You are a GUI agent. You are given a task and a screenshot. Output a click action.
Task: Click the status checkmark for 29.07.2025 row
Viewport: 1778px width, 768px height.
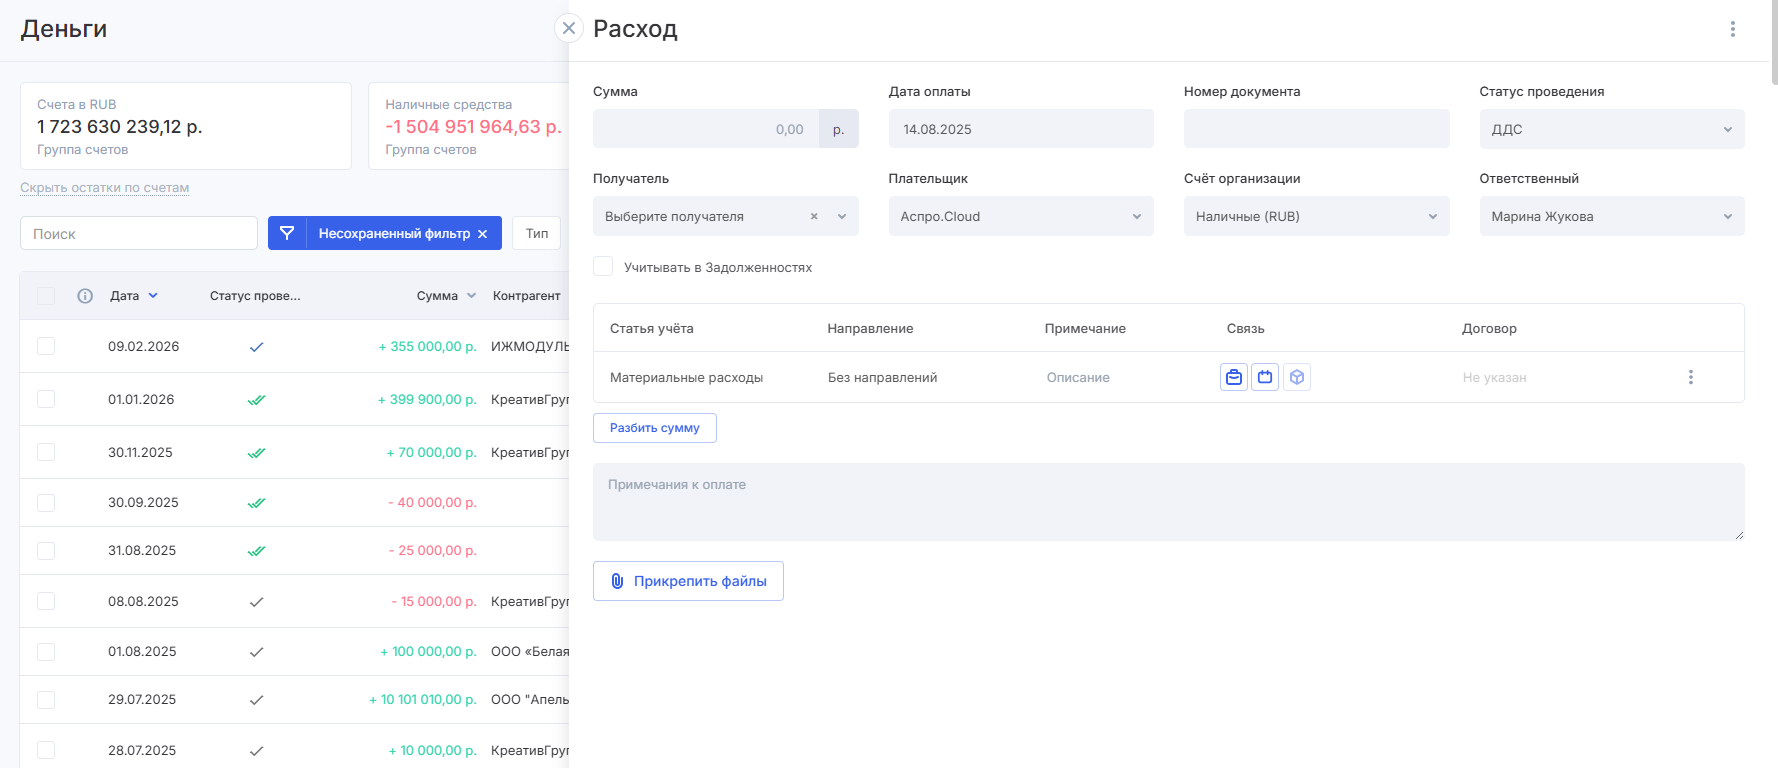pyautogui.click(x=256, y=700)
